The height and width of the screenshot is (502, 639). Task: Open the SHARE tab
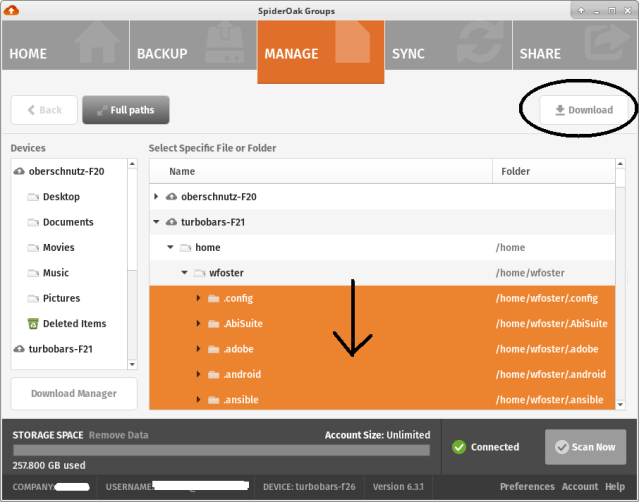pos(575,53)
